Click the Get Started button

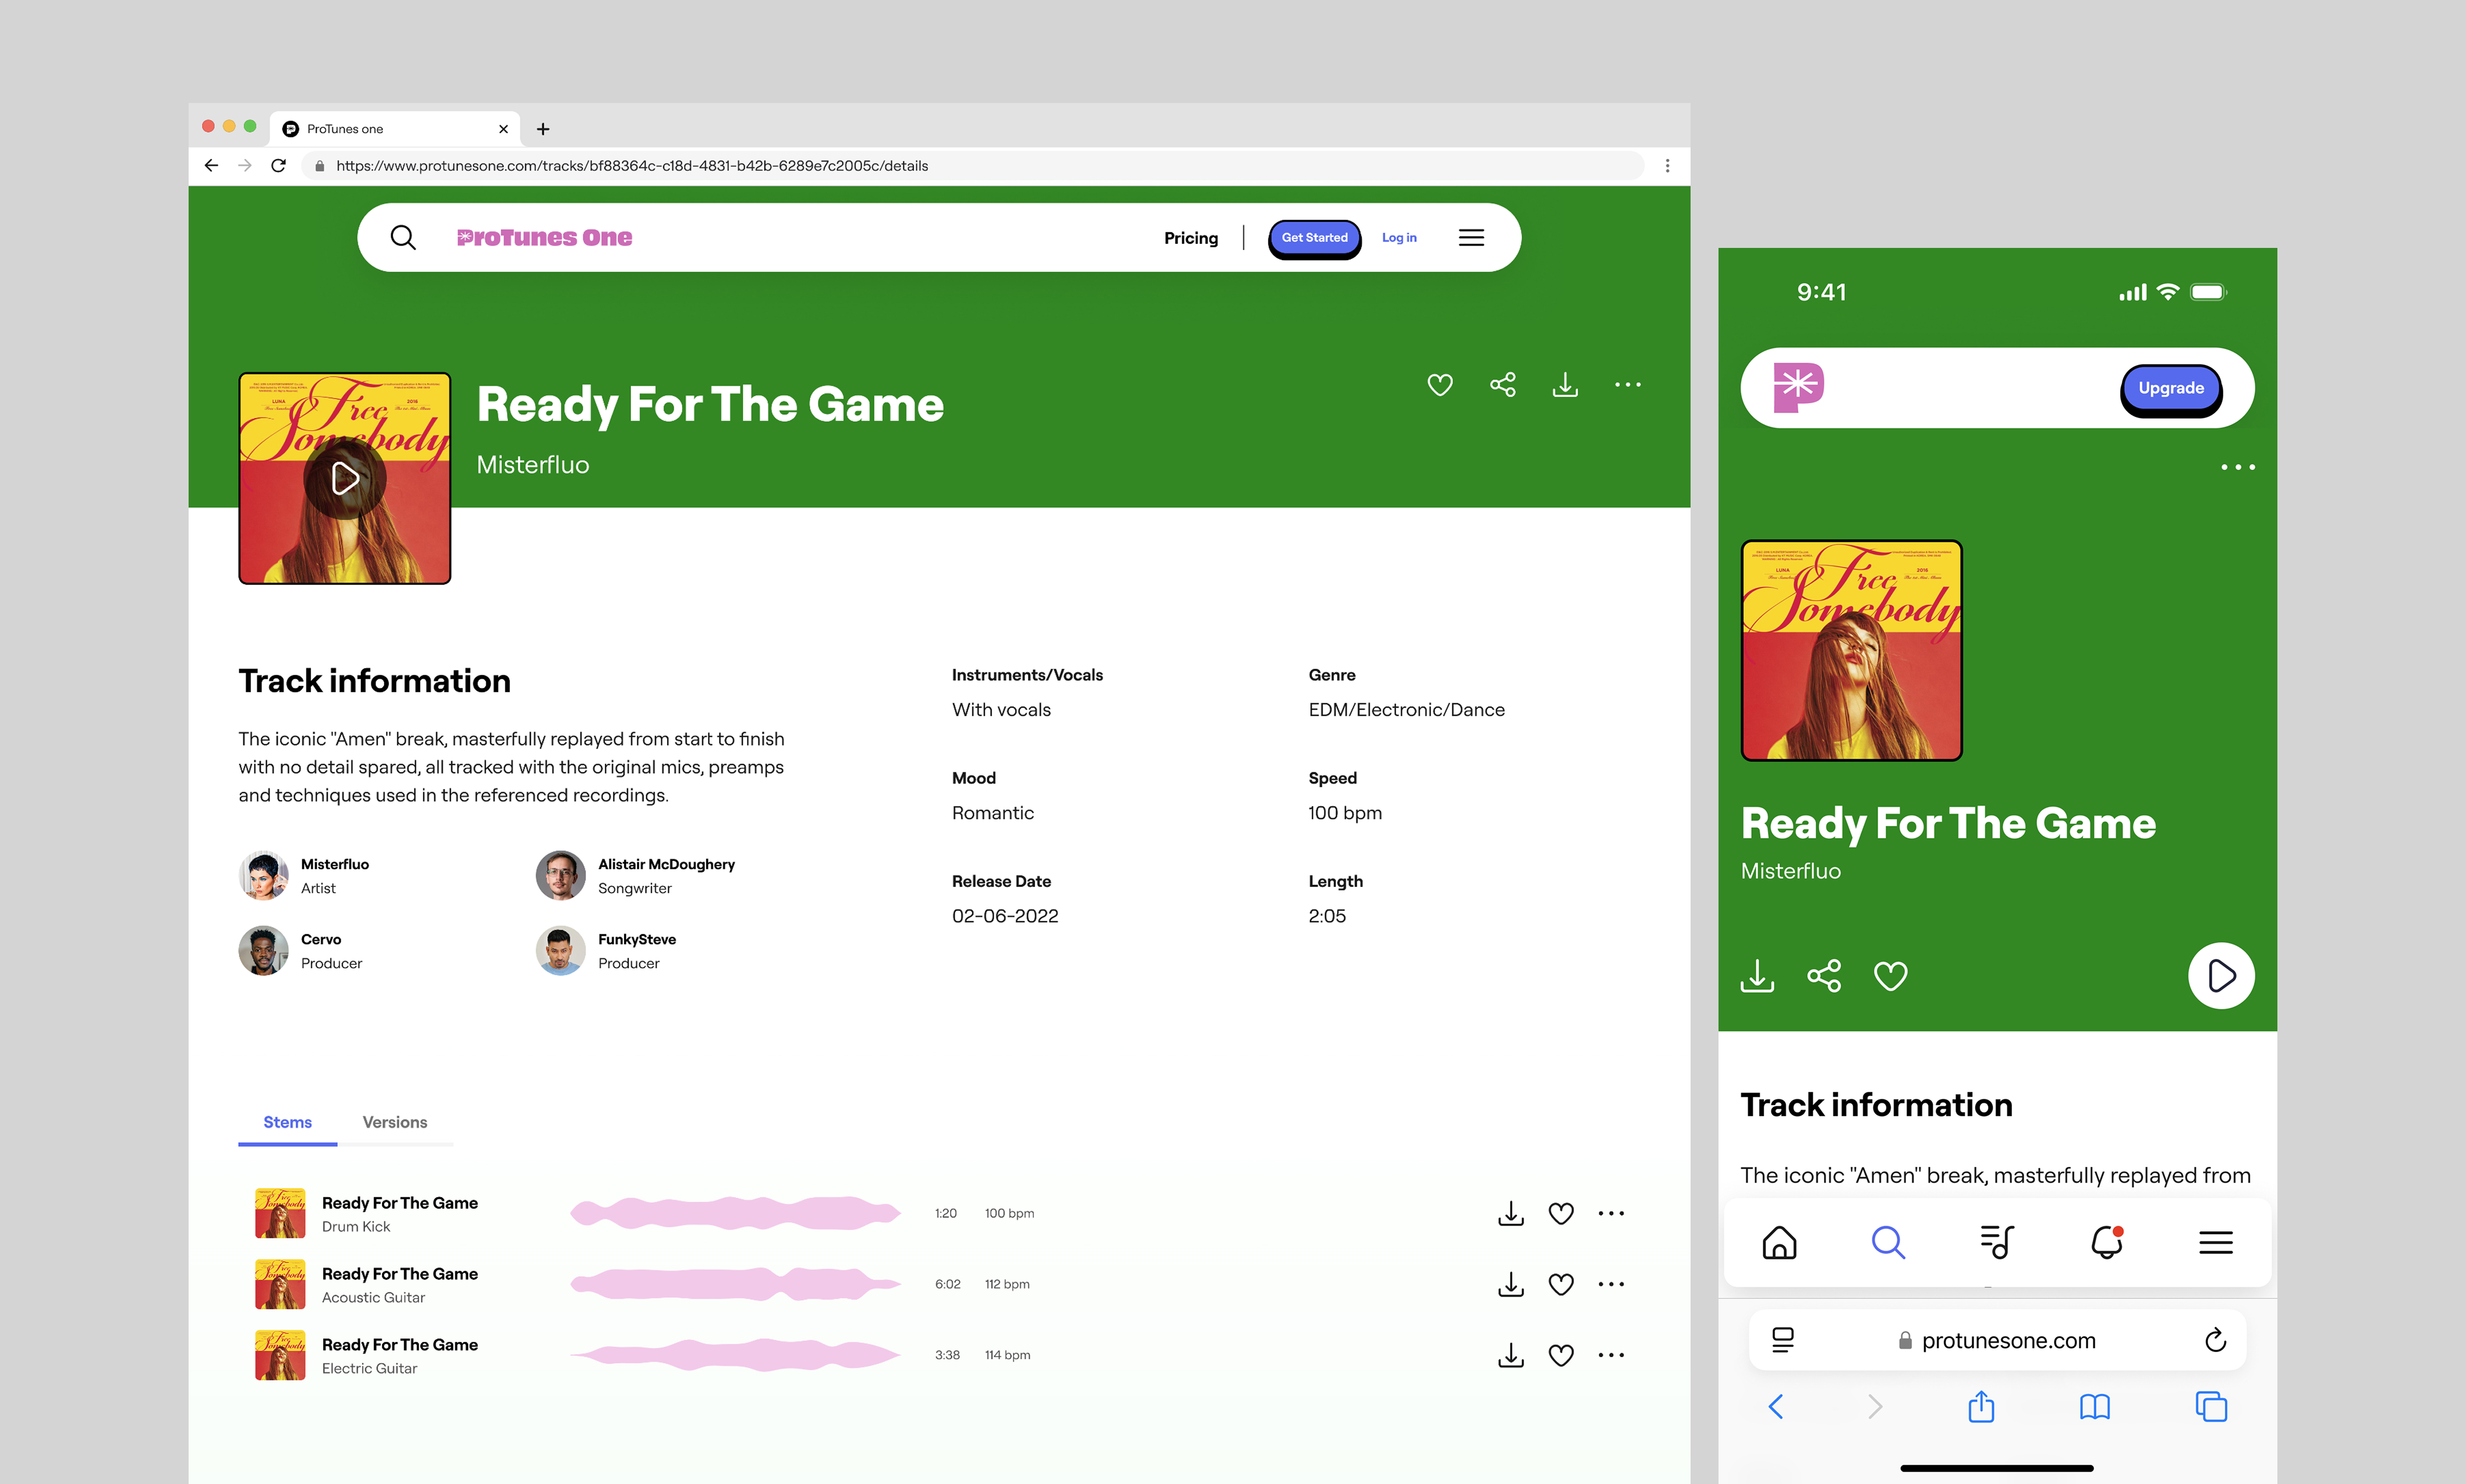[1314, 238]
